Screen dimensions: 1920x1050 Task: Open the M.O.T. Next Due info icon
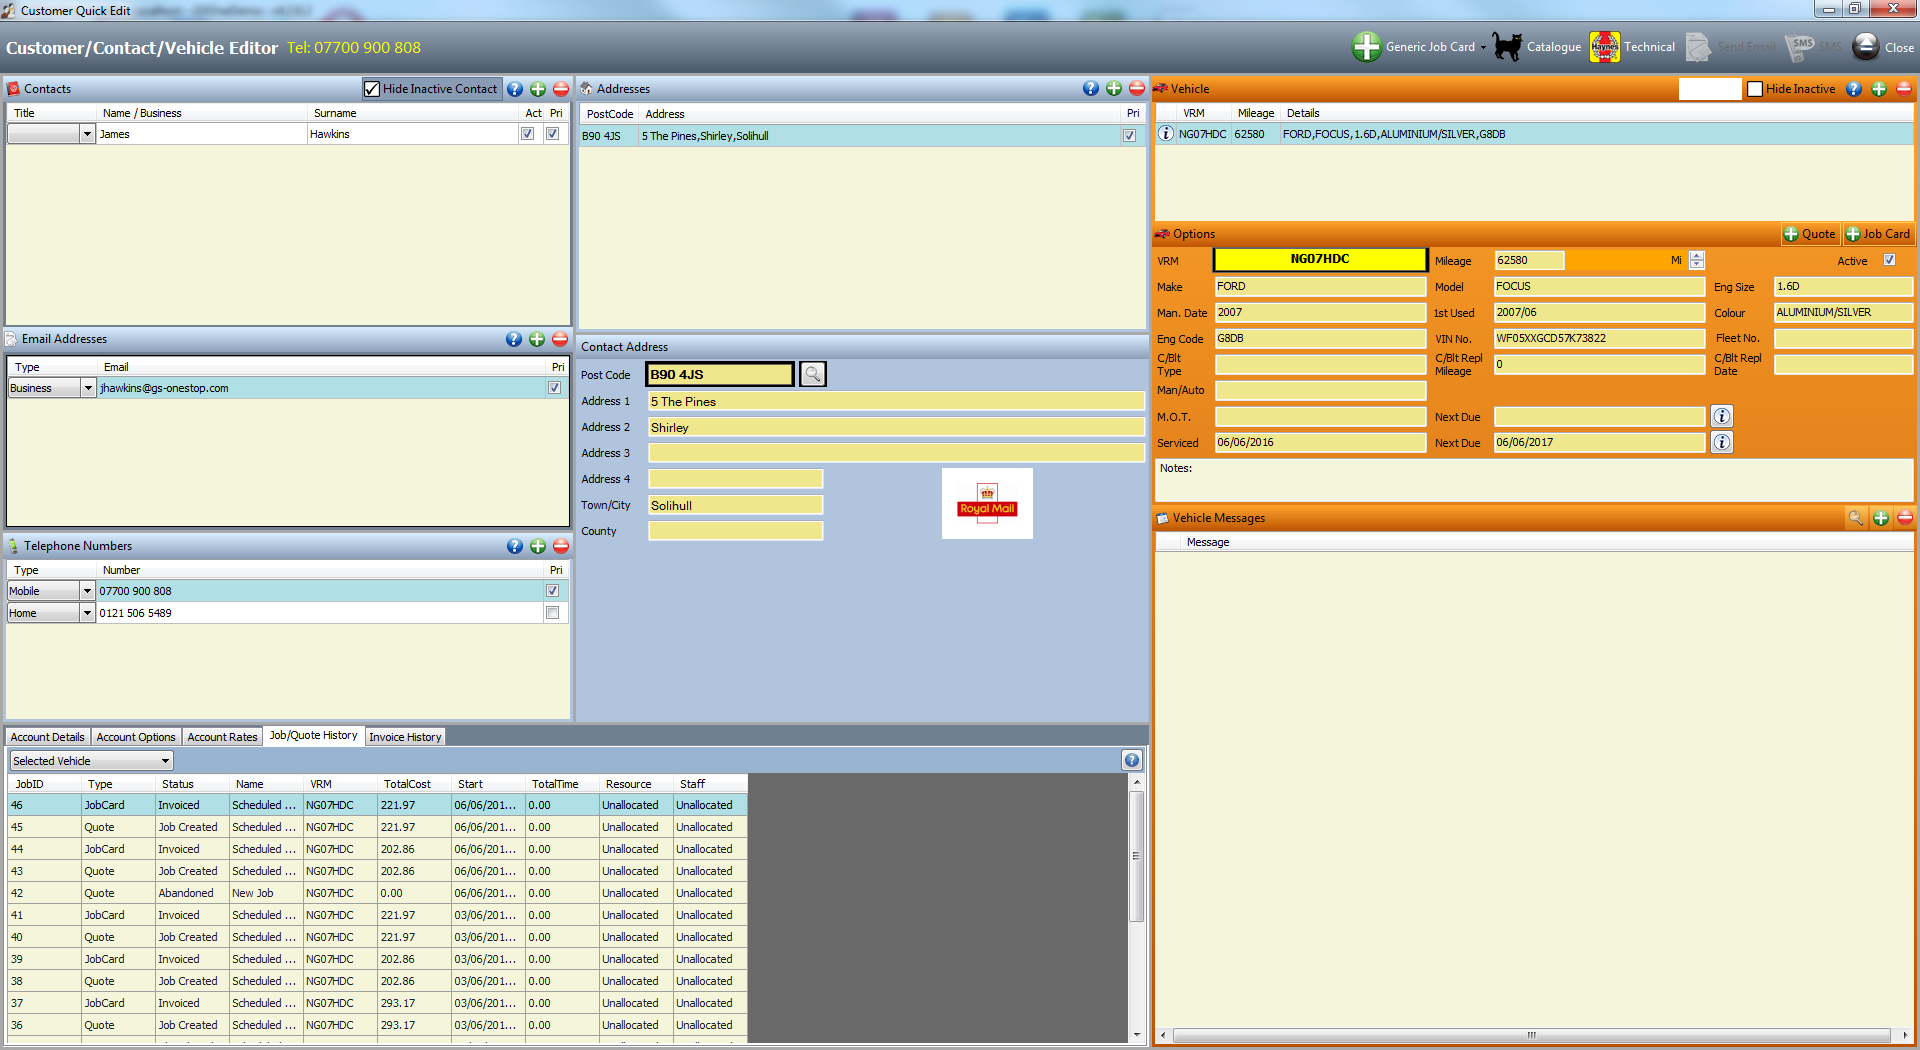pos(1722,416)
